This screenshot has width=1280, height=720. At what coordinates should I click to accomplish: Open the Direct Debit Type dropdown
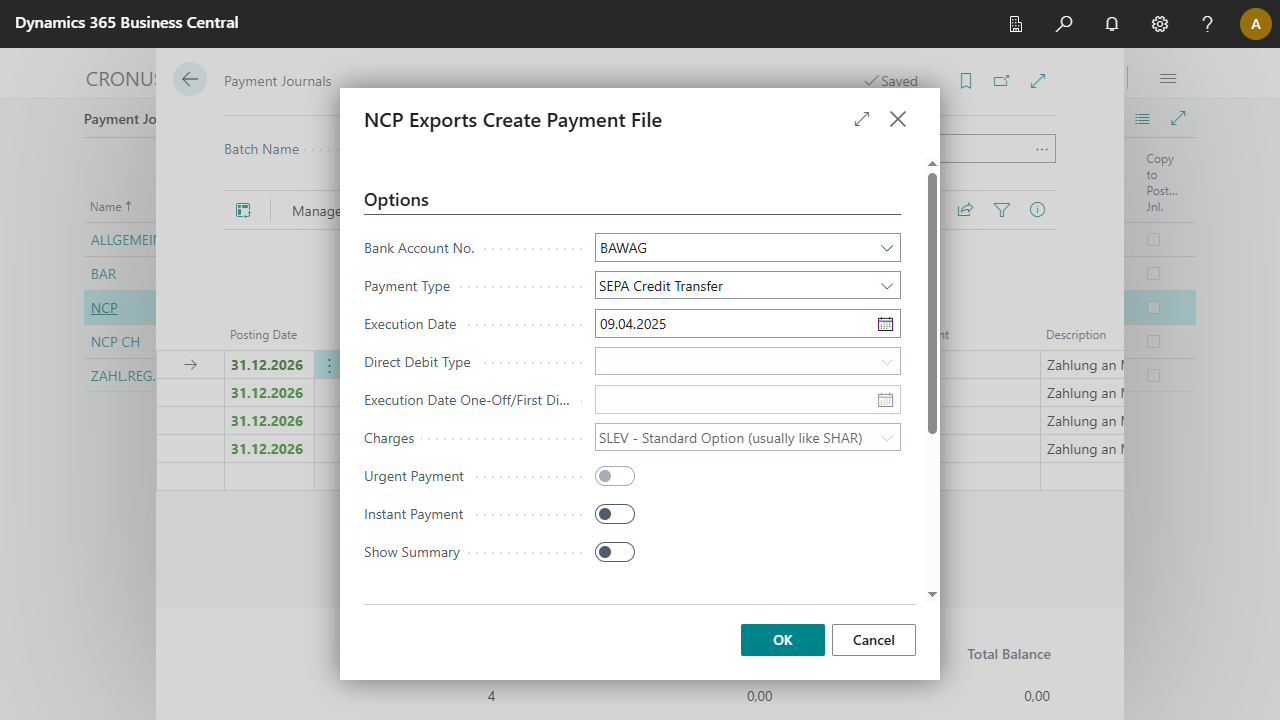(x=887, y=362)
